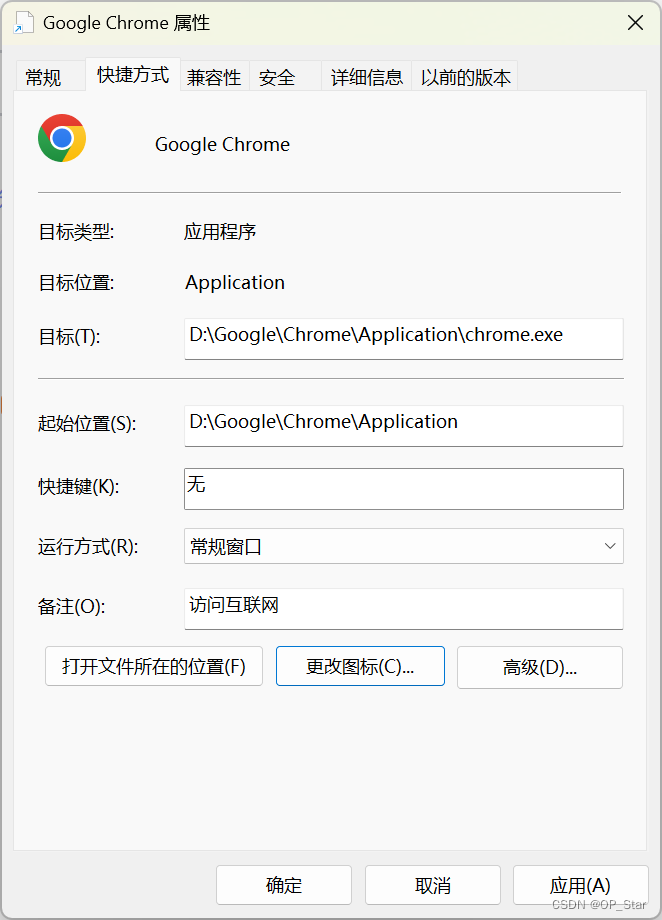Switch to the 常规 tab

[43, 77]
